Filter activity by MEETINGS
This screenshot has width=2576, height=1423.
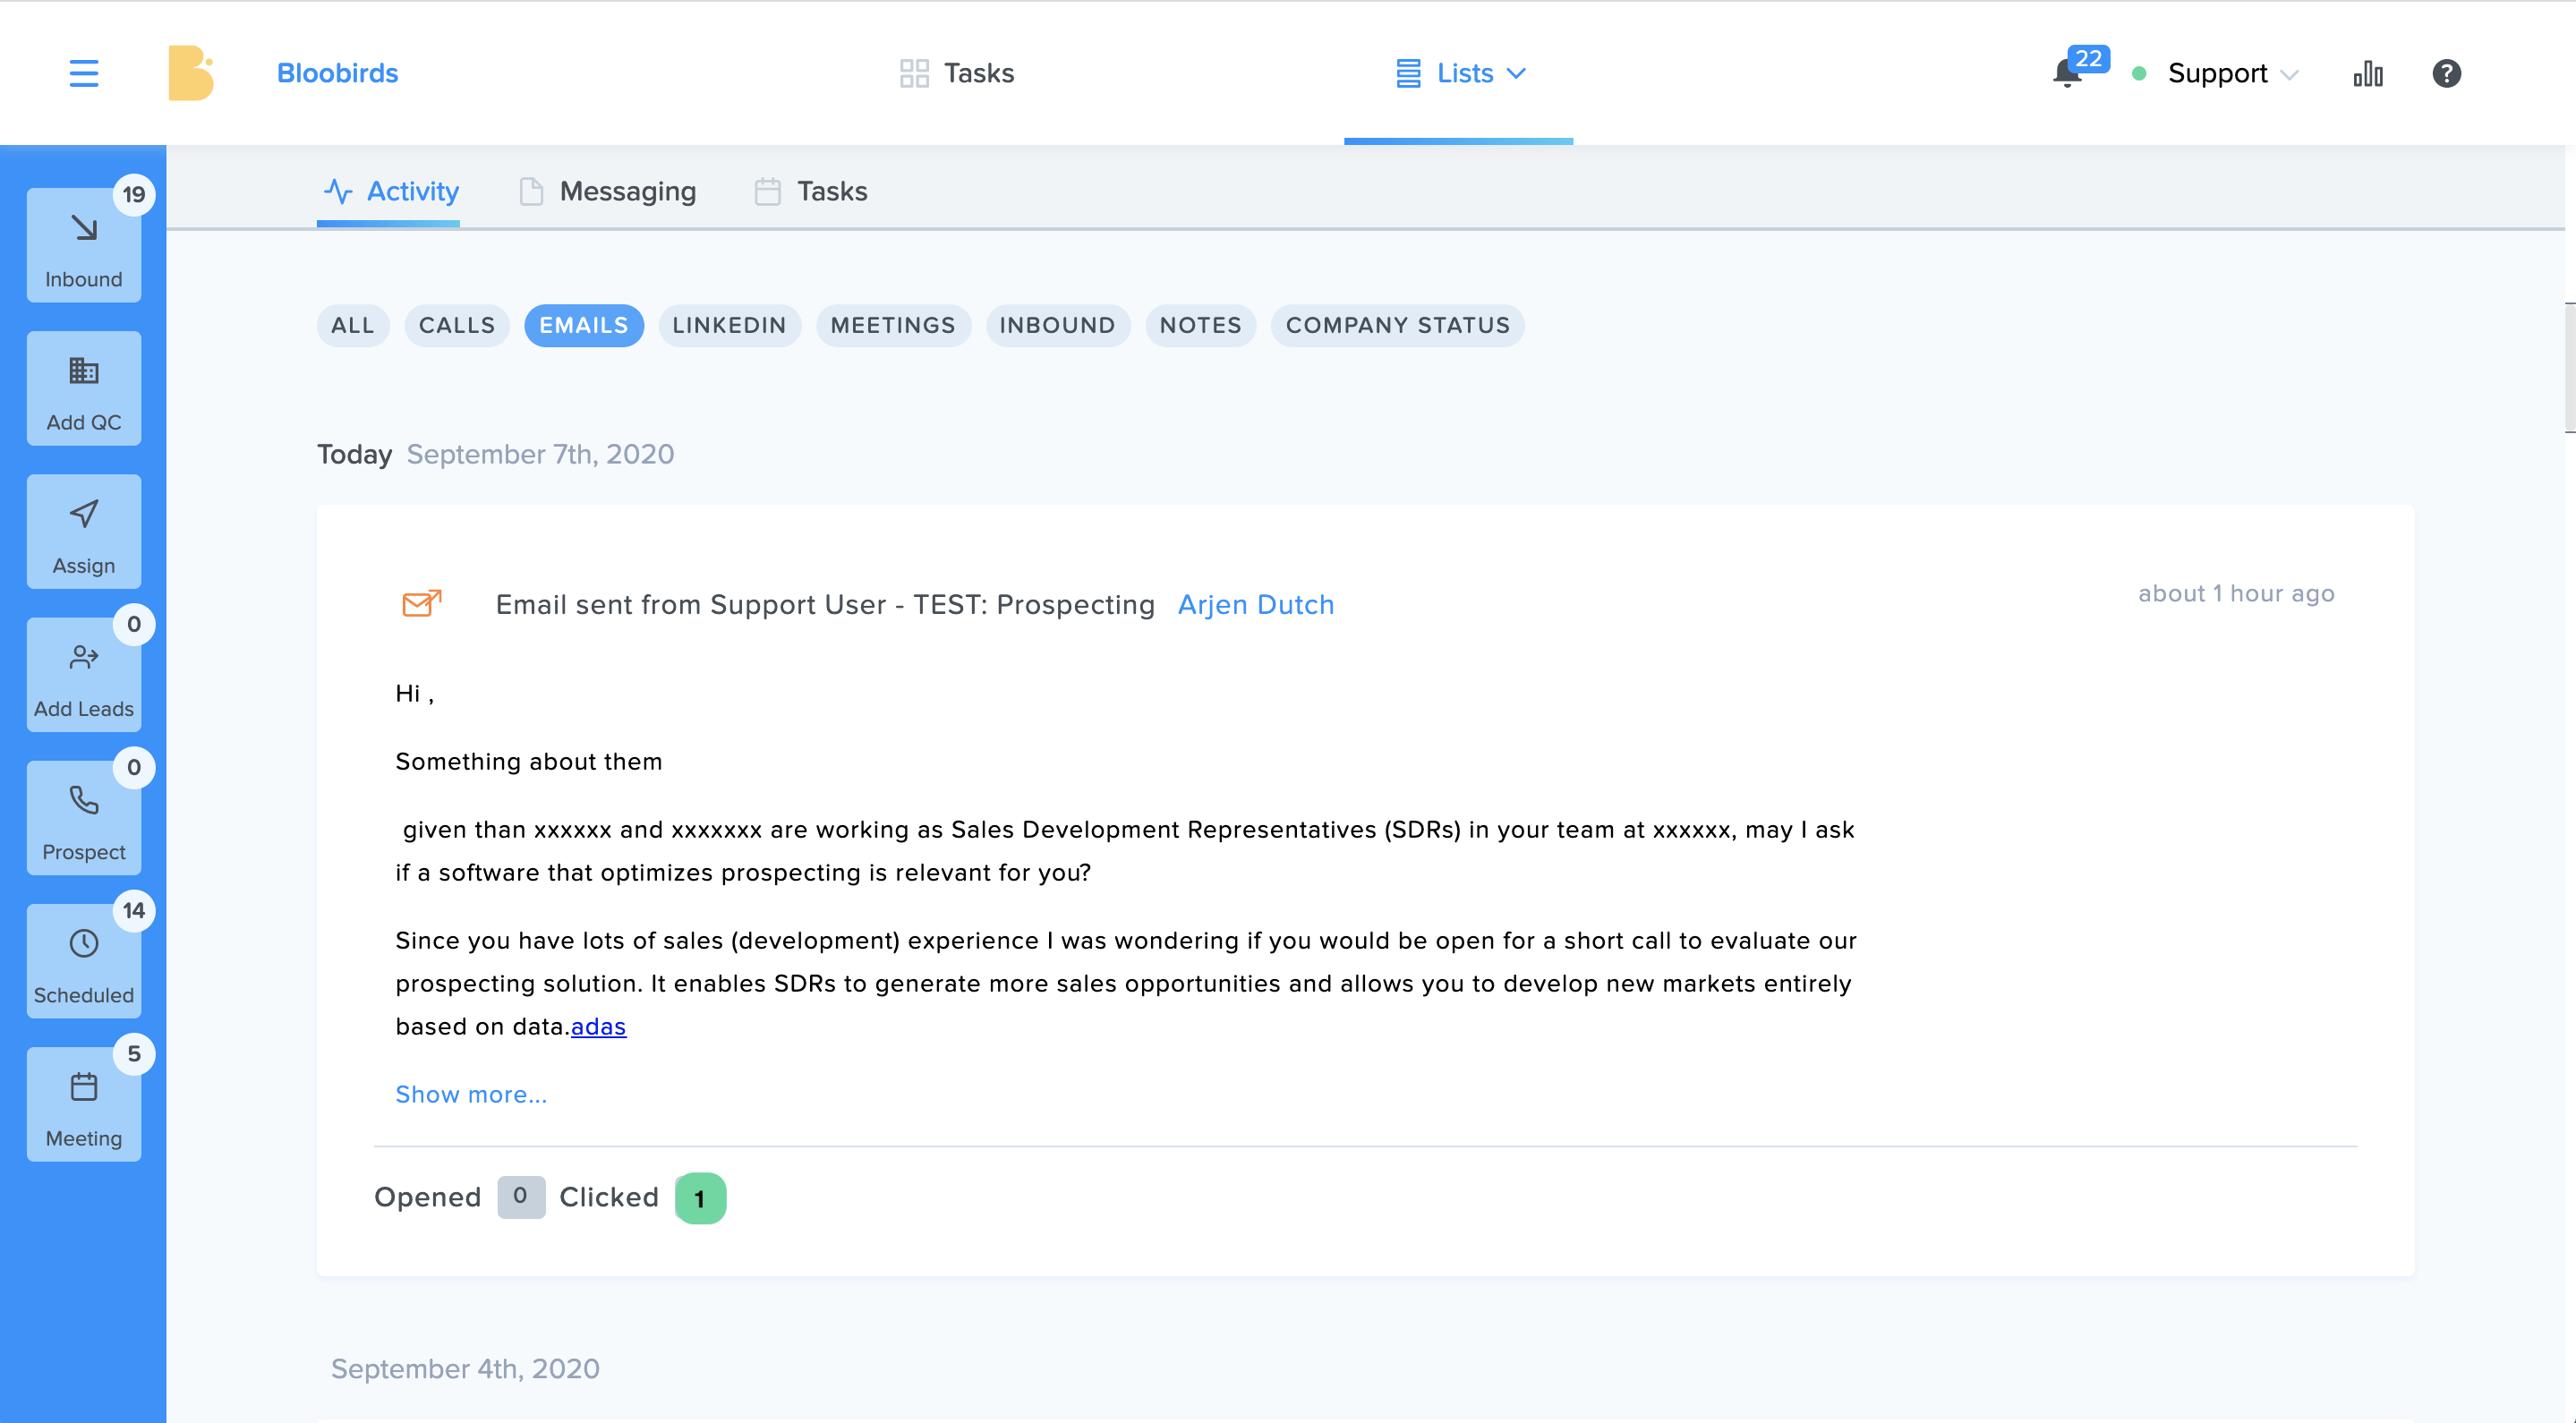[x=893, y=325]
